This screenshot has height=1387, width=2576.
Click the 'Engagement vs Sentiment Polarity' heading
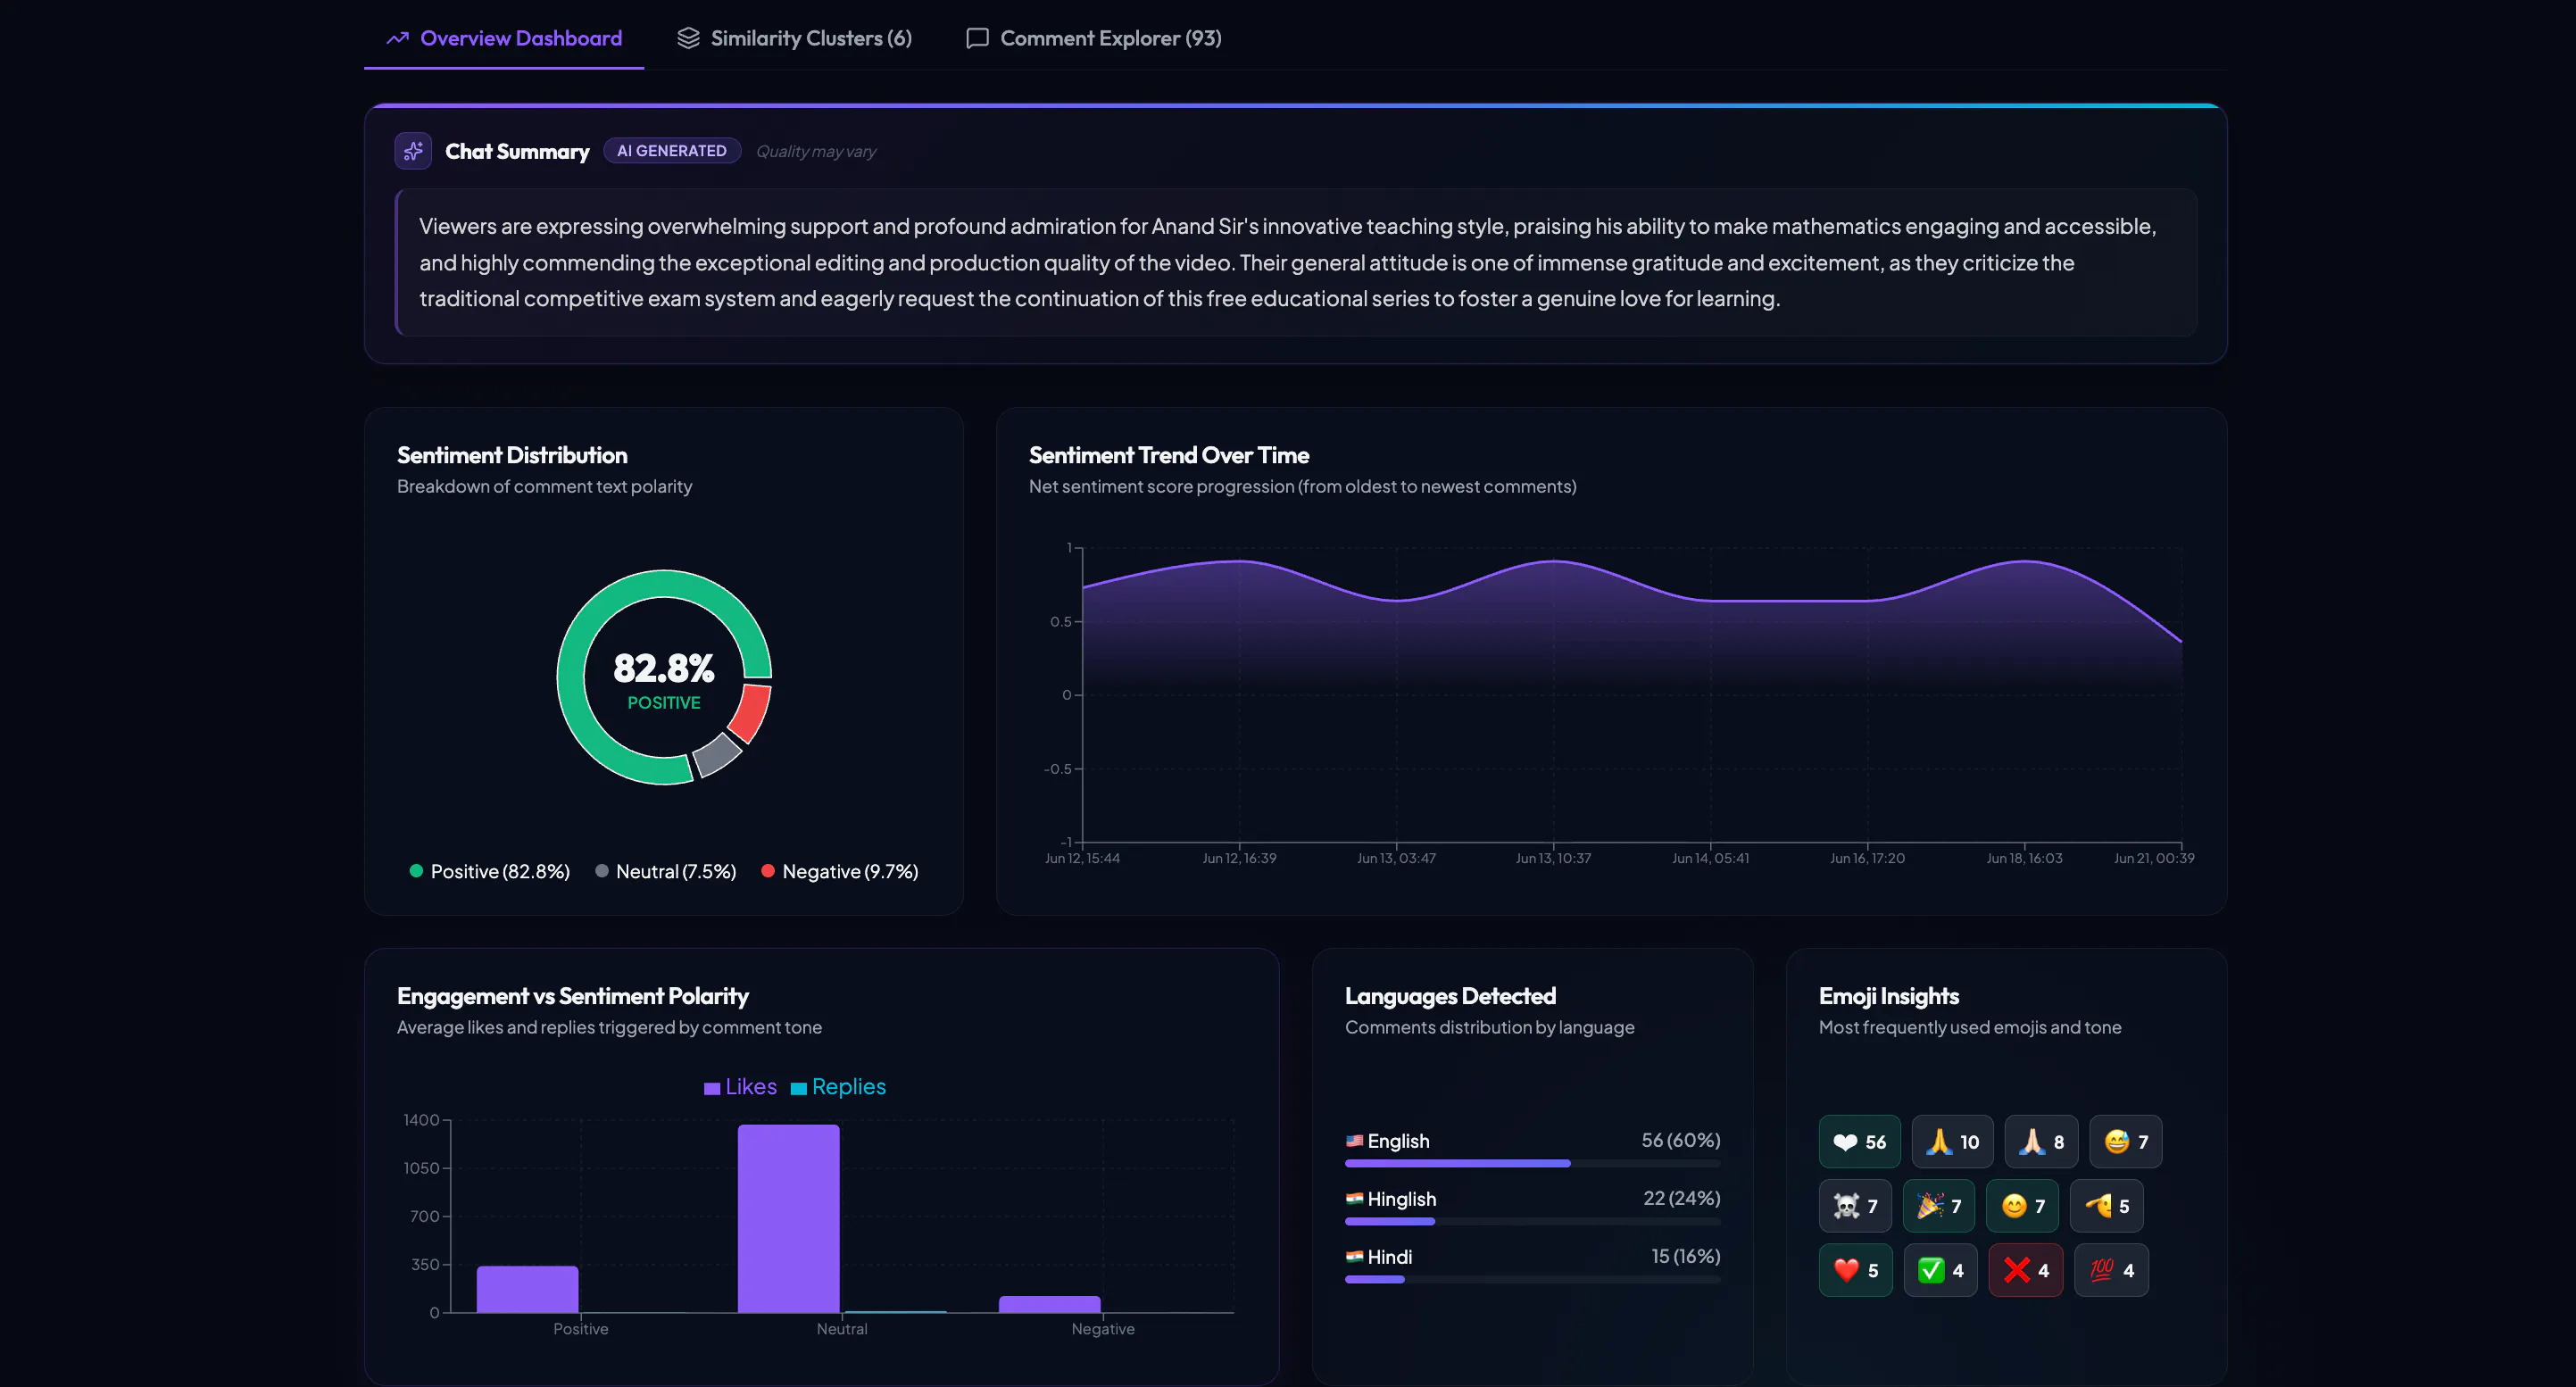pos(573,996)
